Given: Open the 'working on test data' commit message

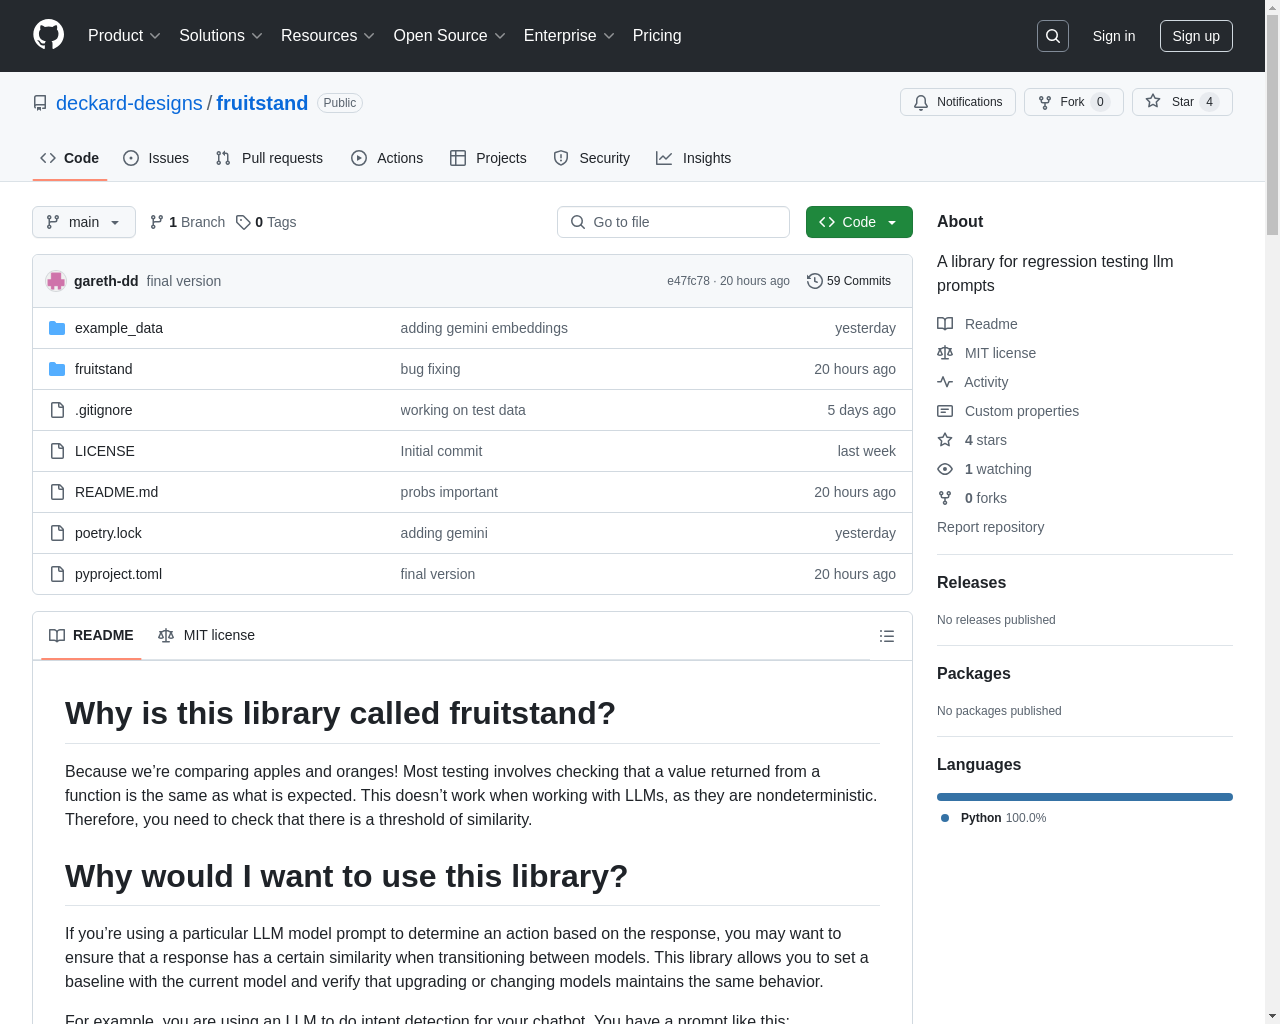Looking at the screenshot, I should (463, 410).
